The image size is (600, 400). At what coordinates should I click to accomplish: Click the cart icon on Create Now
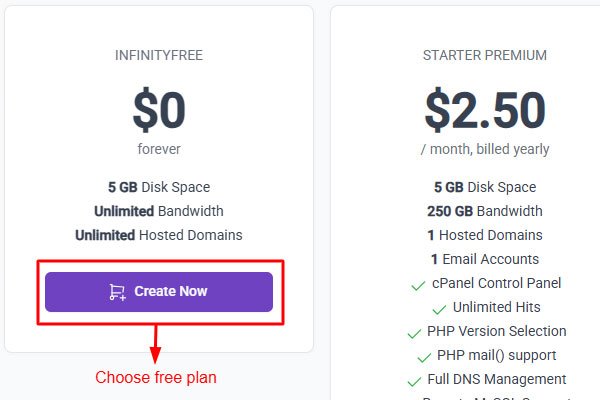coord(118,292)
